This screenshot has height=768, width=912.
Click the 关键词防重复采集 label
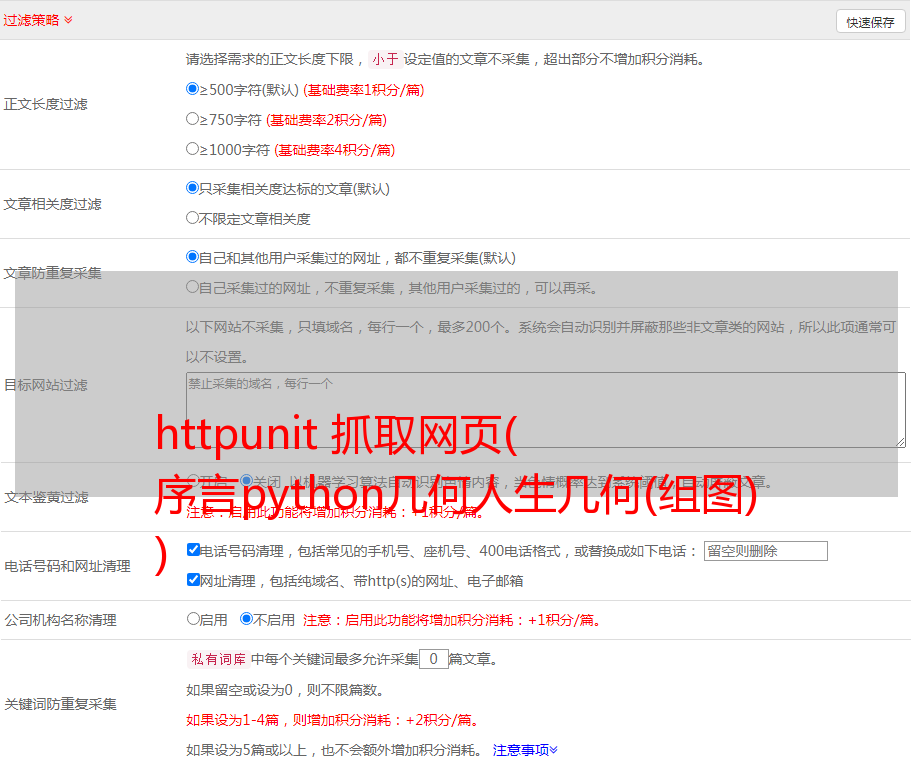60,705
